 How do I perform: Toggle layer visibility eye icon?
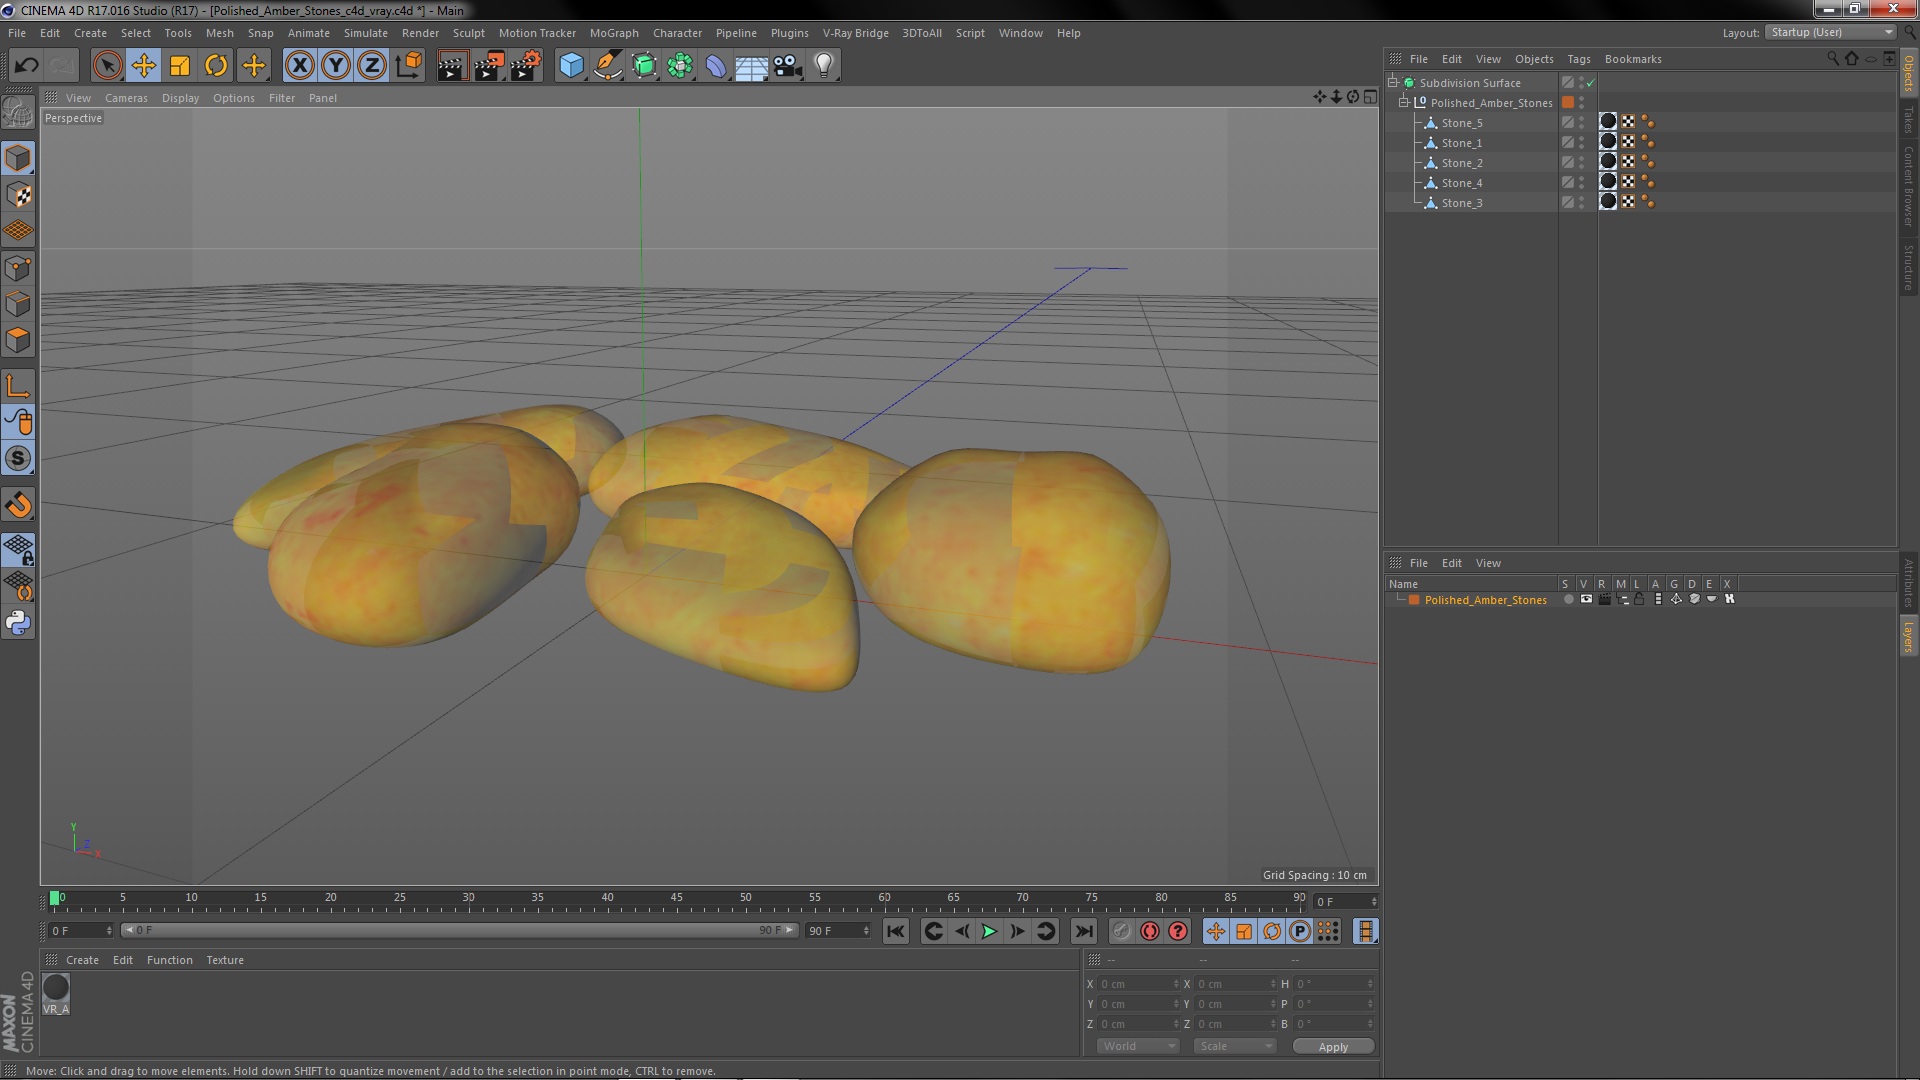point(1586,599)
